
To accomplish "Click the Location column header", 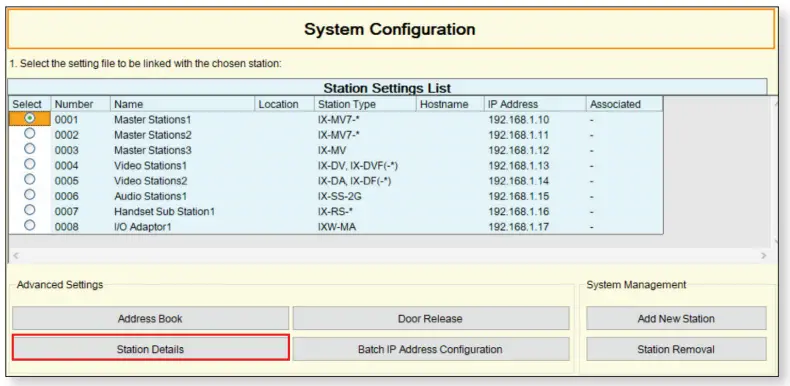I will 284,104.
